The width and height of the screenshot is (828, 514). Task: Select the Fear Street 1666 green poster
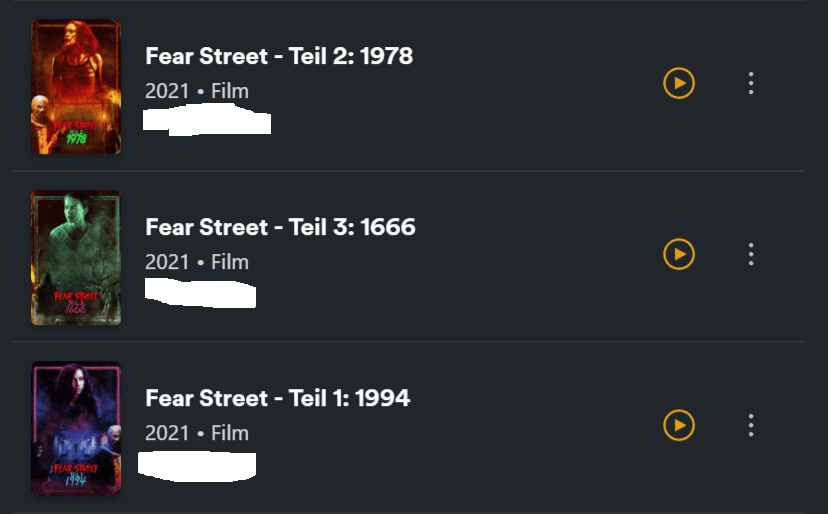pyautogui.click(x=76, y=258)
